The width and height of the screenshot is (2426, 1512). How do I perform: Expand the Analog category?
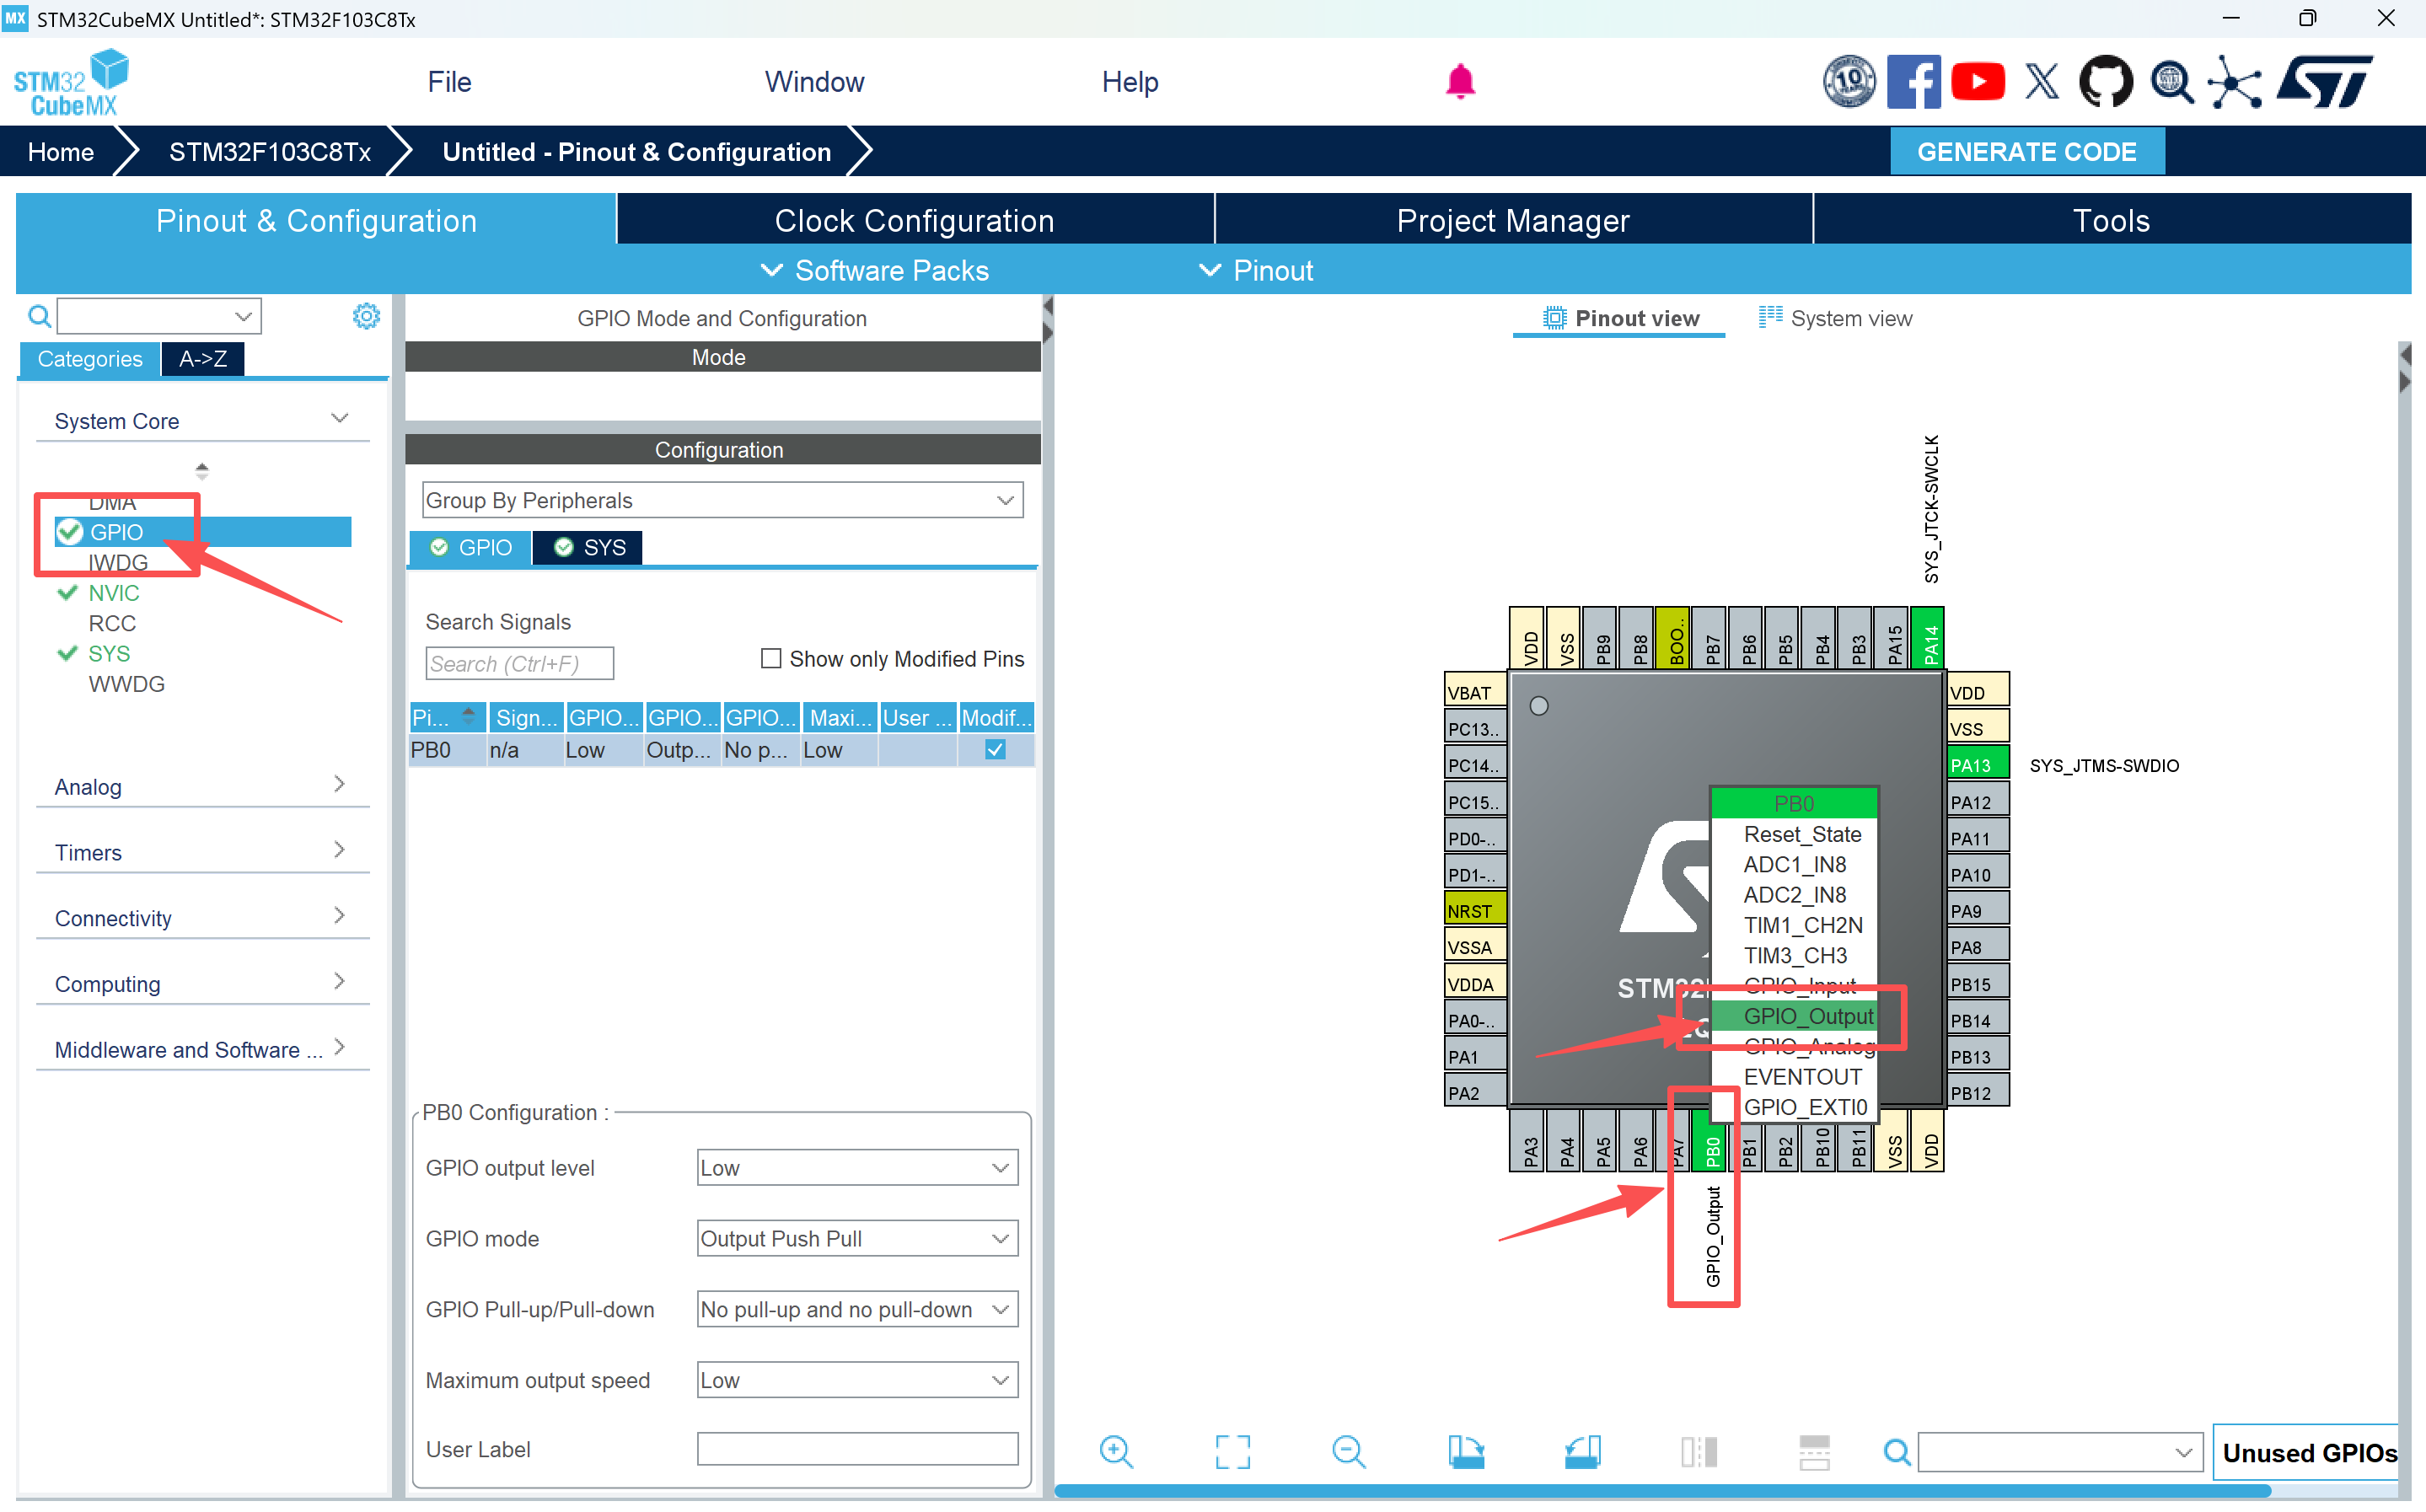point(202,787)
